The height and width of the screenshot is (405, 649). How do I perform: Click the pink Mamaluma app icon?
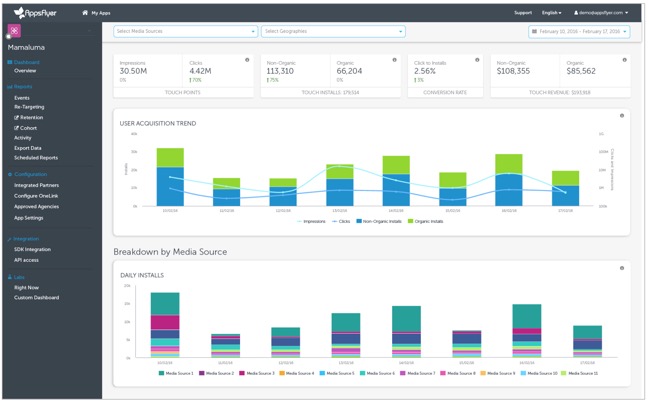coord(14,31)
